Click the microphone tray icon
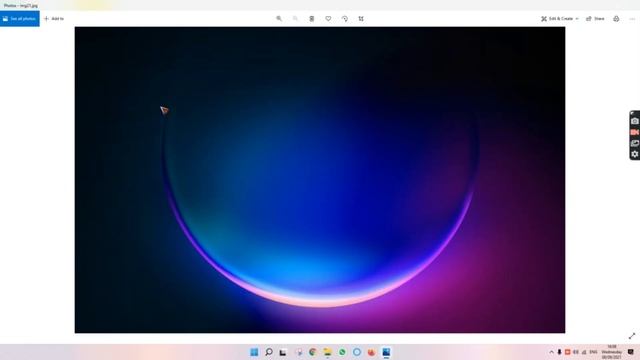This screenshot has height=360, width=640. 559,352
